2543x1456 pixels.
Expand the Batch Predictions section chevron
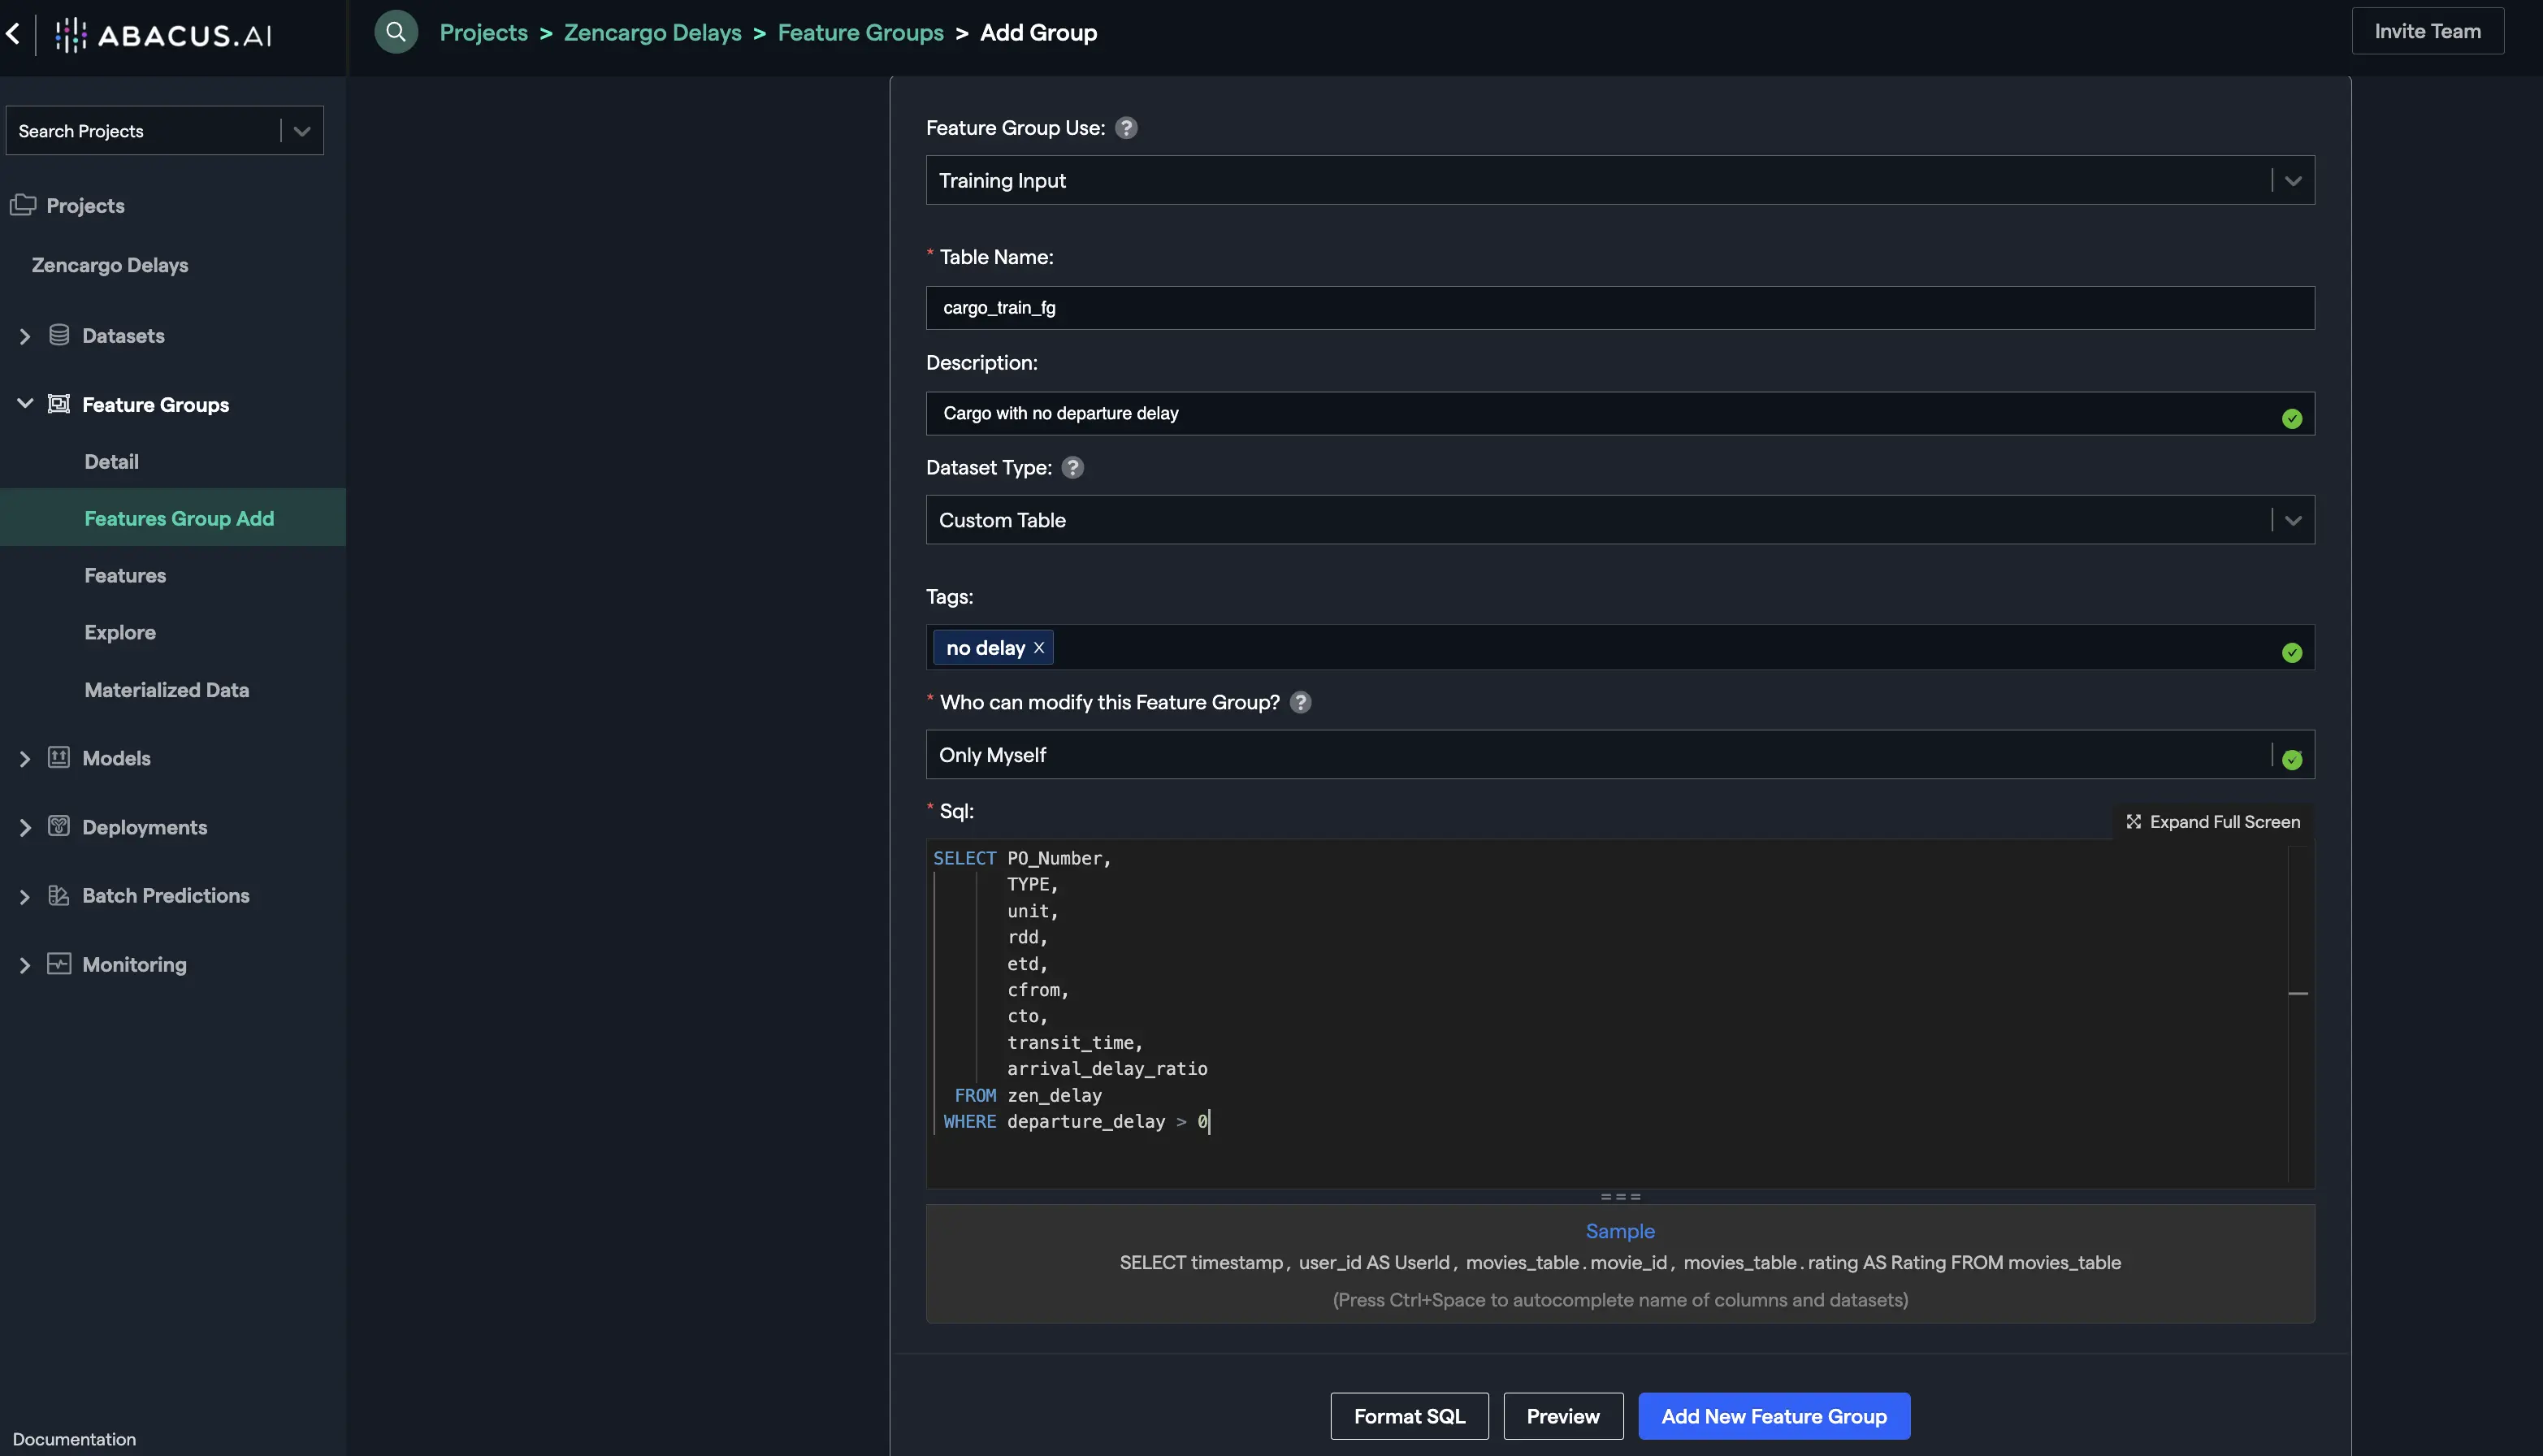(25, 897)
